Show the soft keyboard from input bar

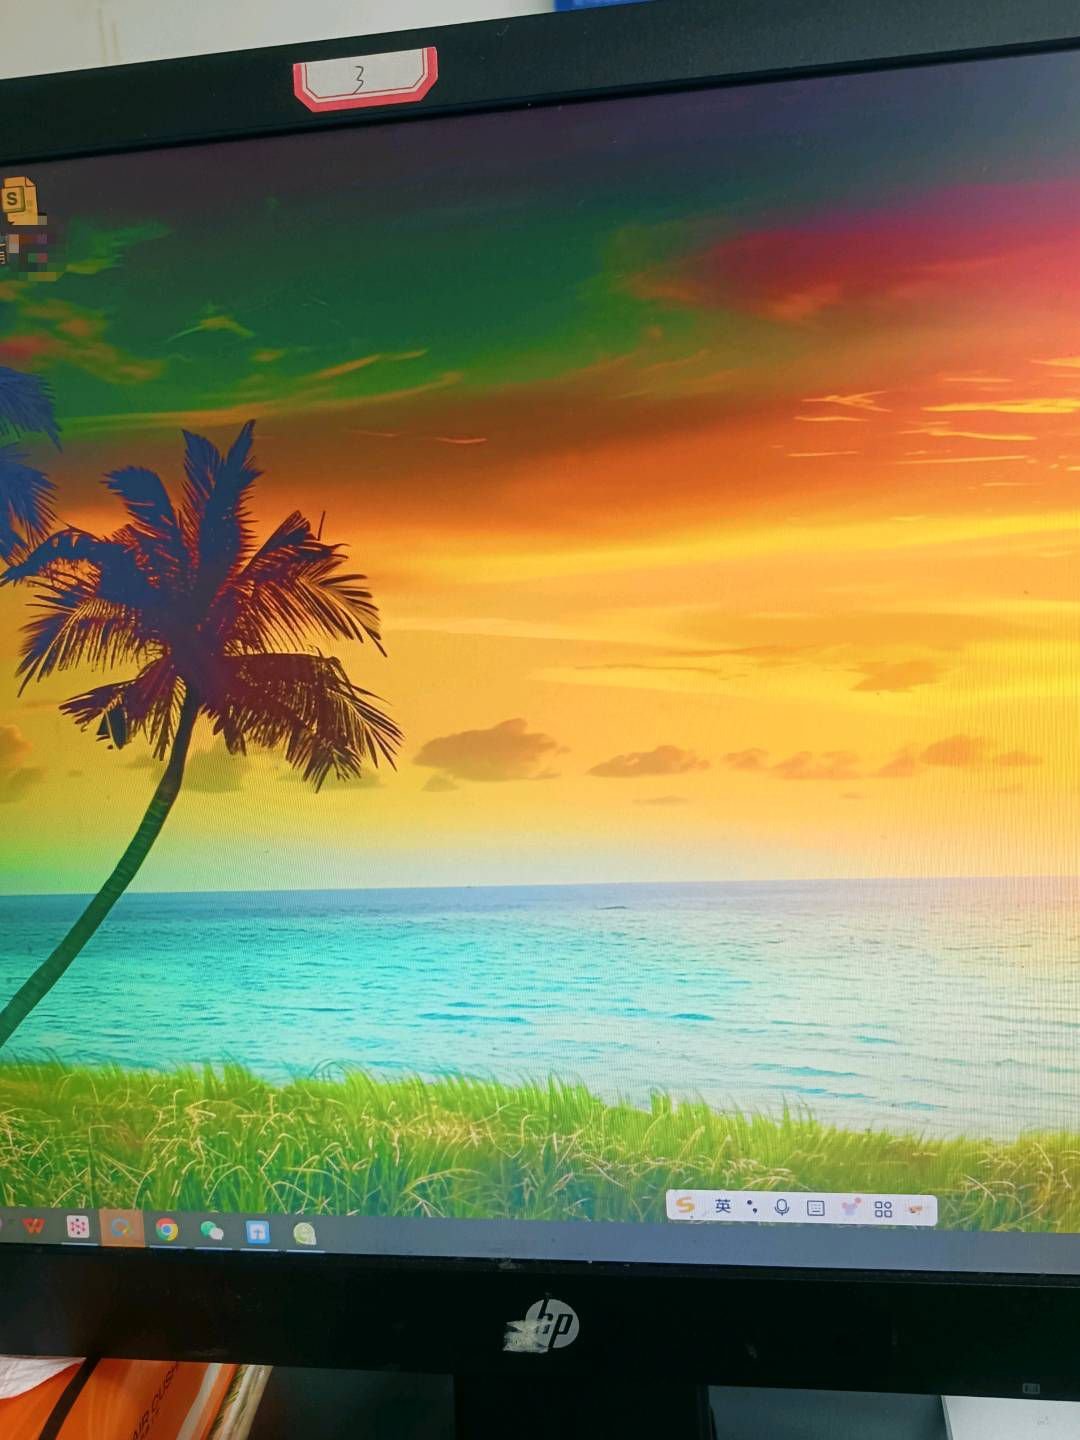tap(816, 1208)
